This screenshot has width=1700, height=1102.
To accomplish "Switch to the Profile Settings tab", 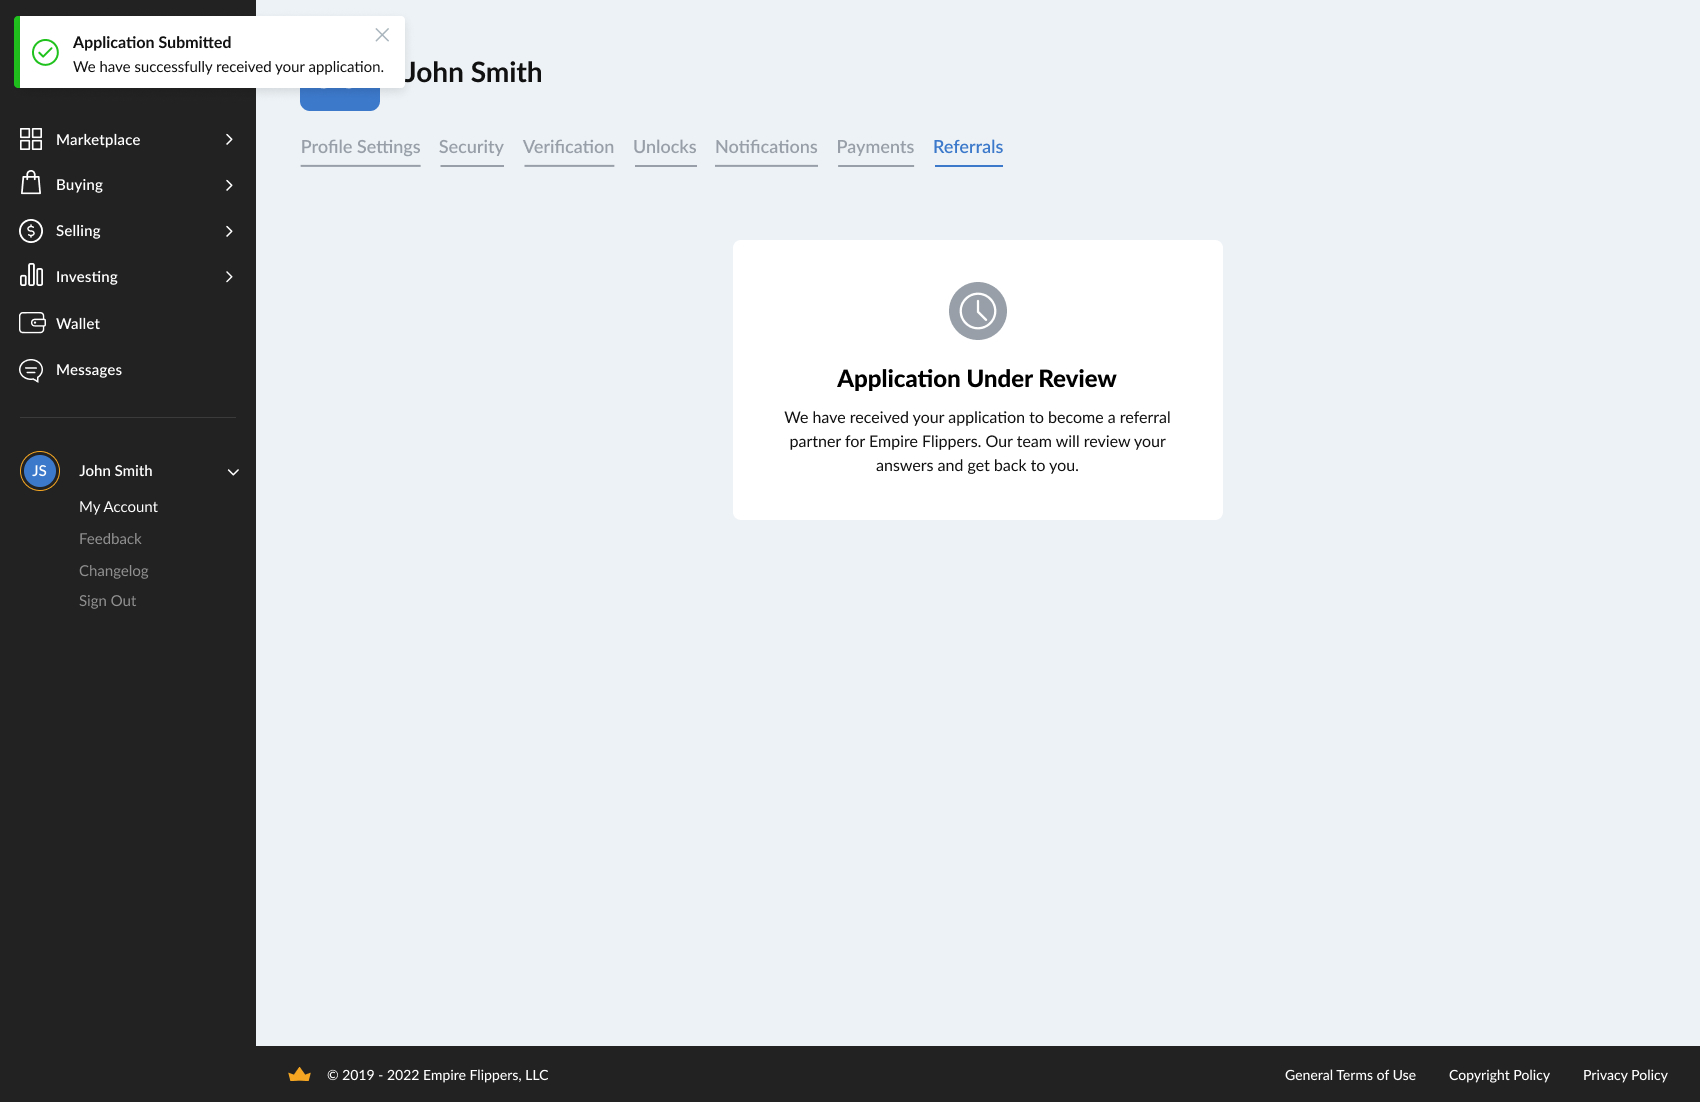I will click(x=360, y=147).
